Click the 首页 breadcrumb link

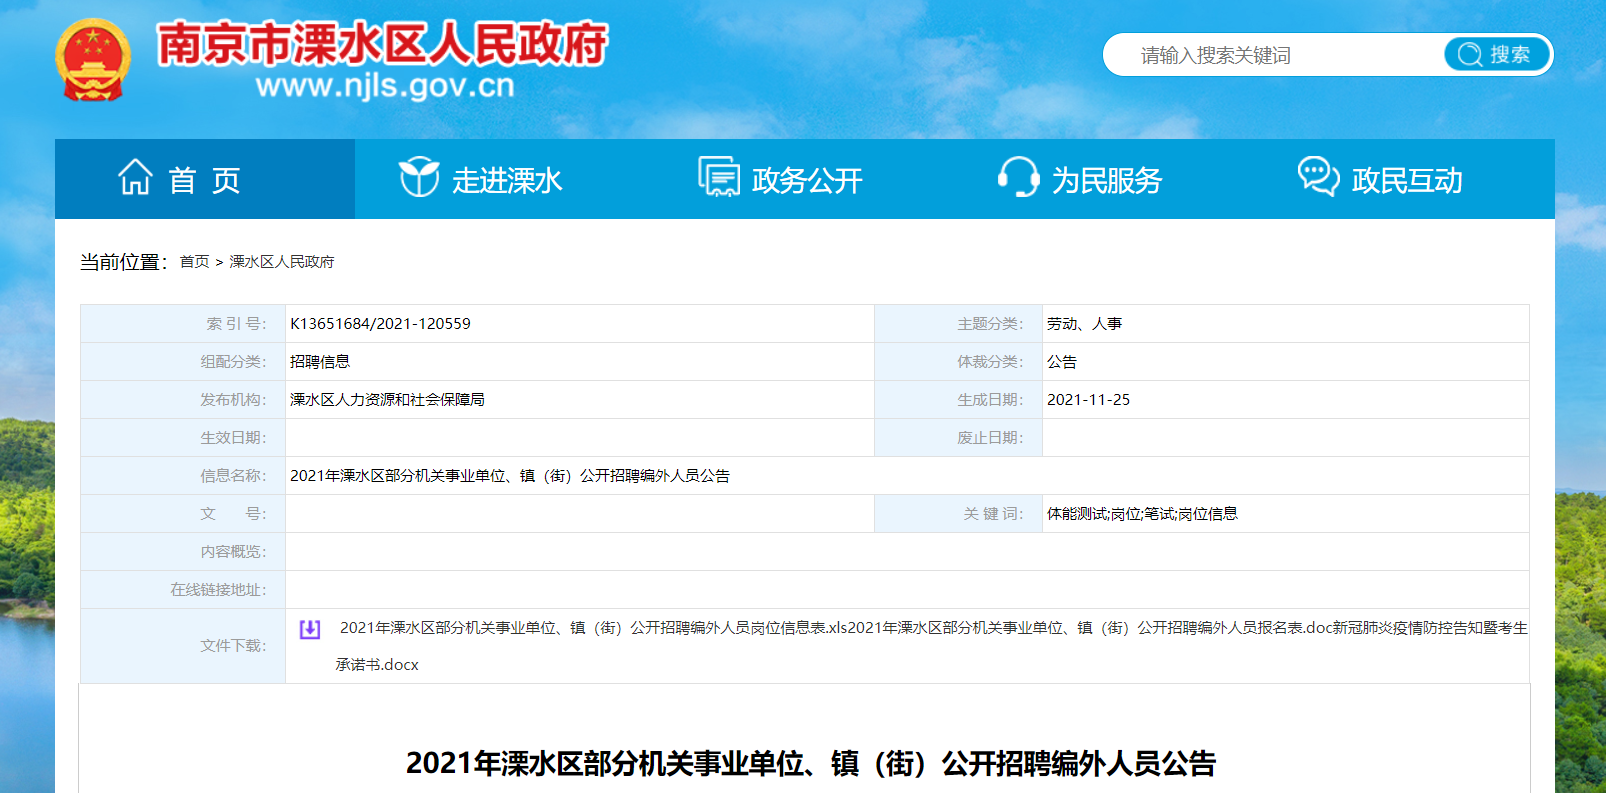[194, 262]
